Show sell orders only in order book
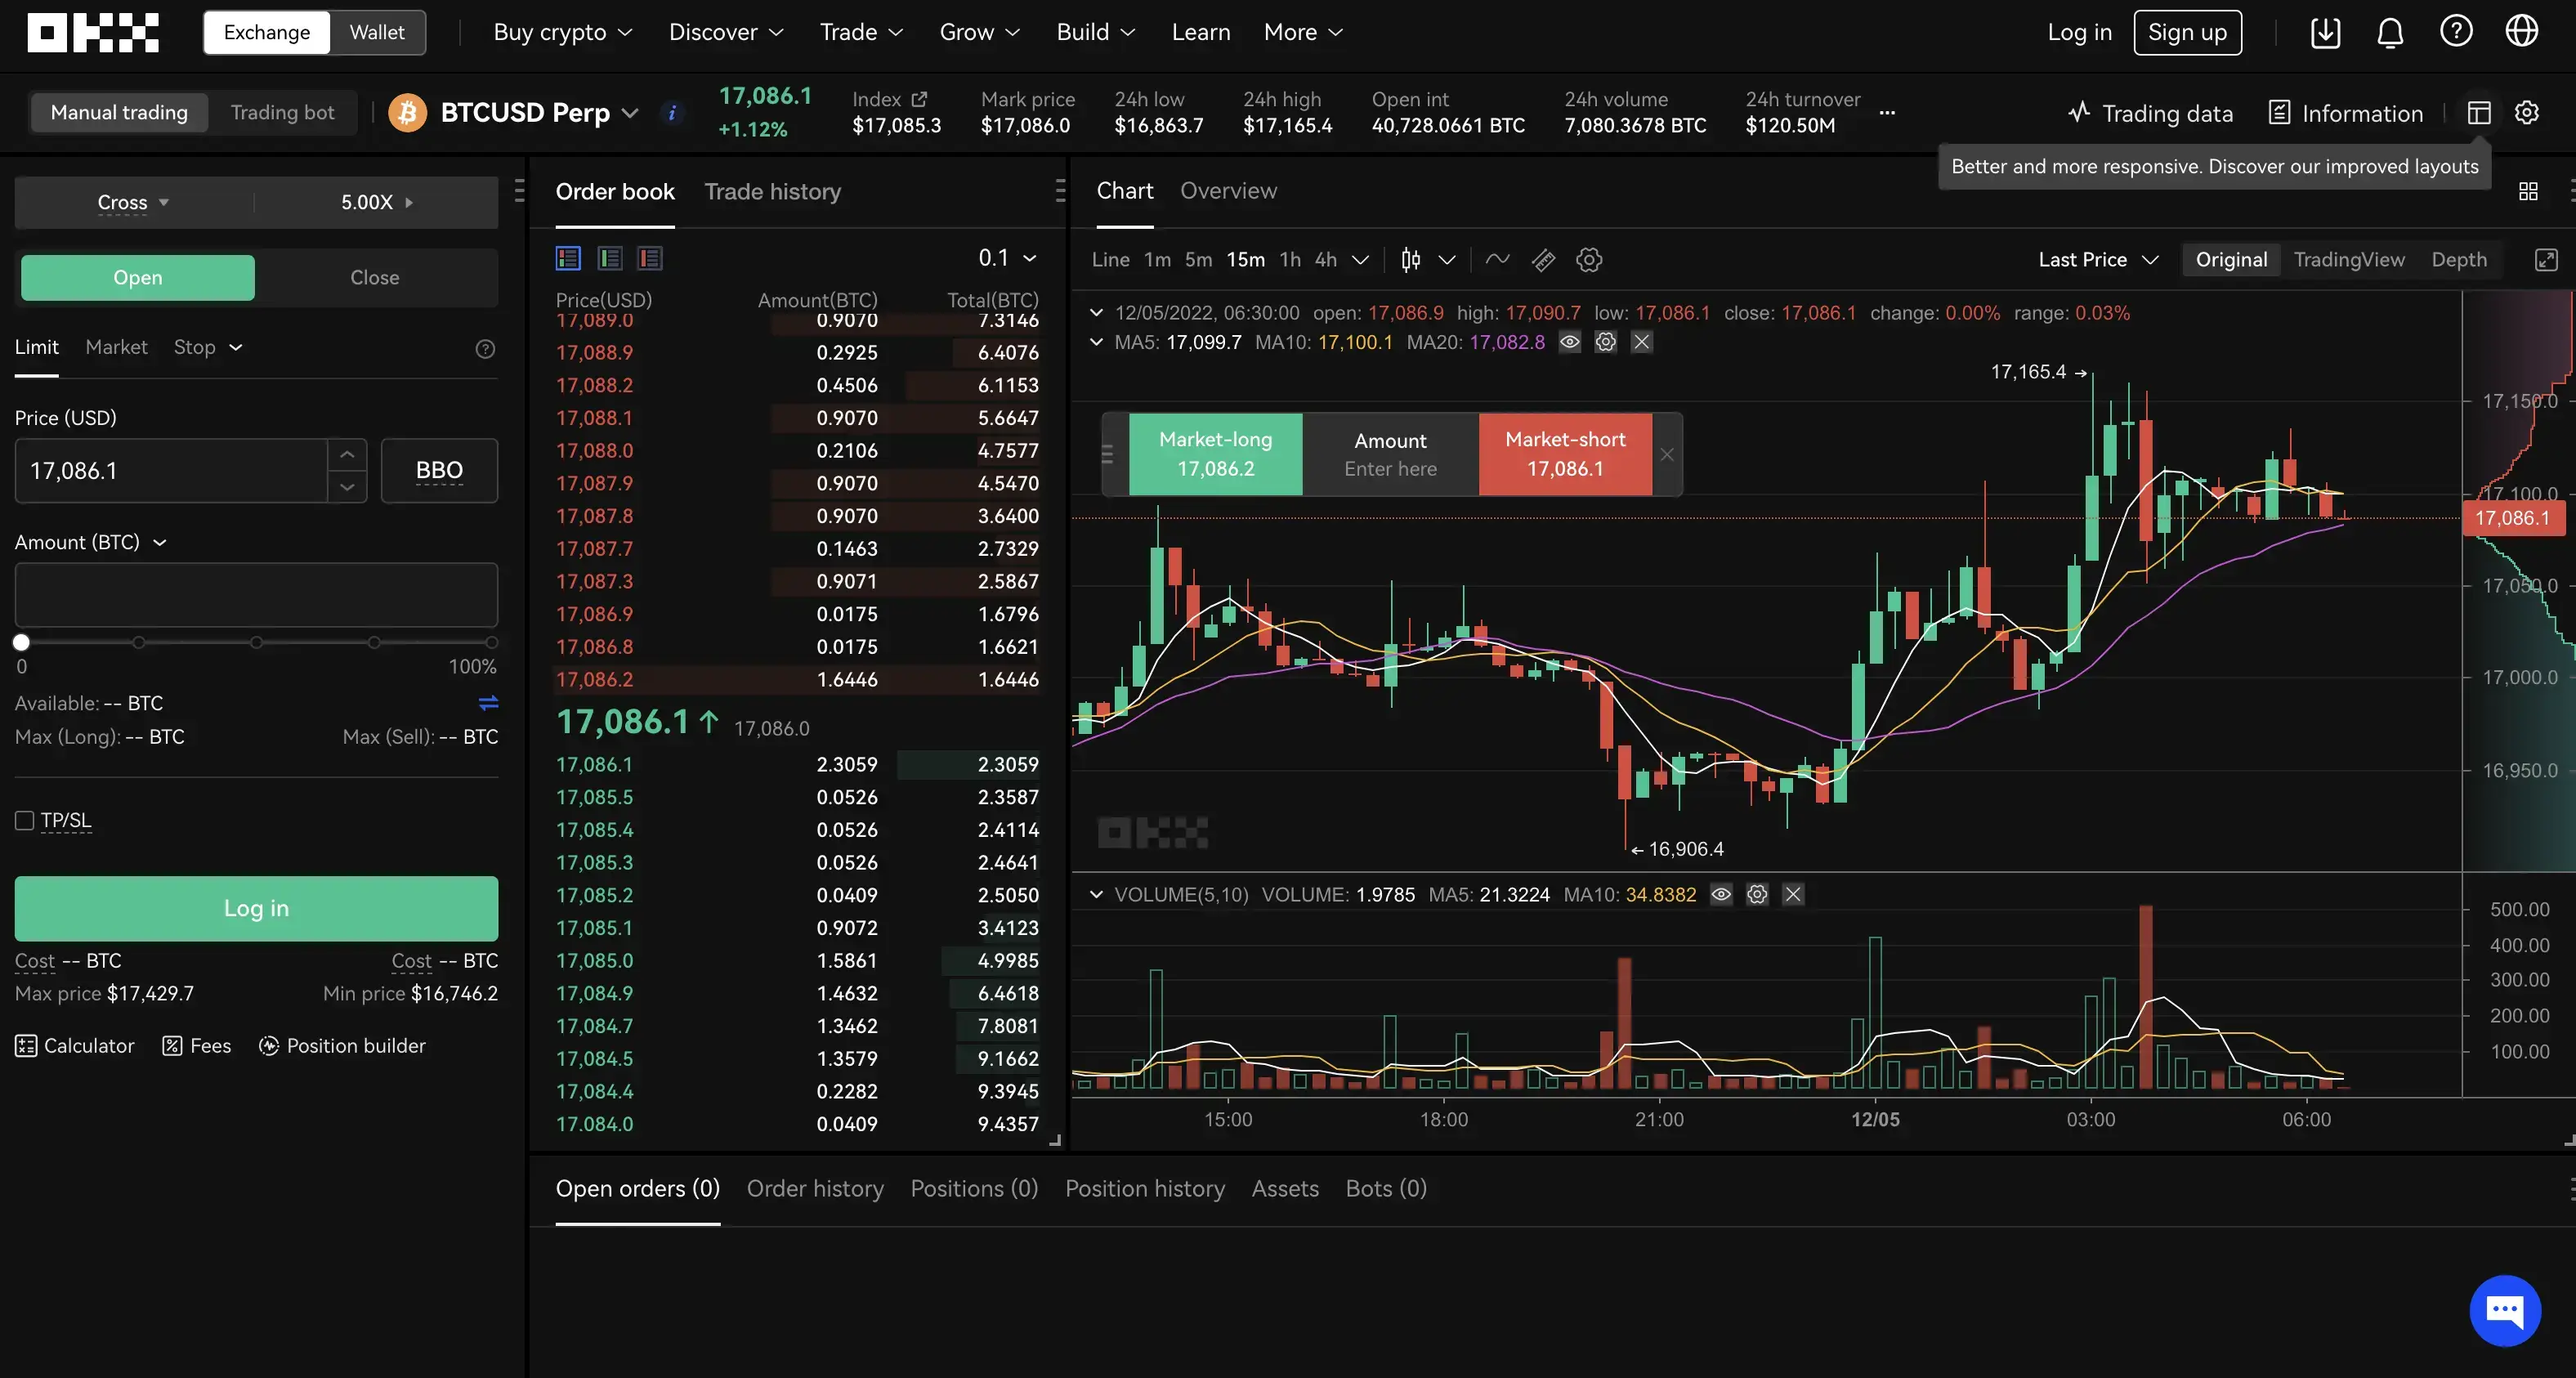 click(x=650, y=259)
